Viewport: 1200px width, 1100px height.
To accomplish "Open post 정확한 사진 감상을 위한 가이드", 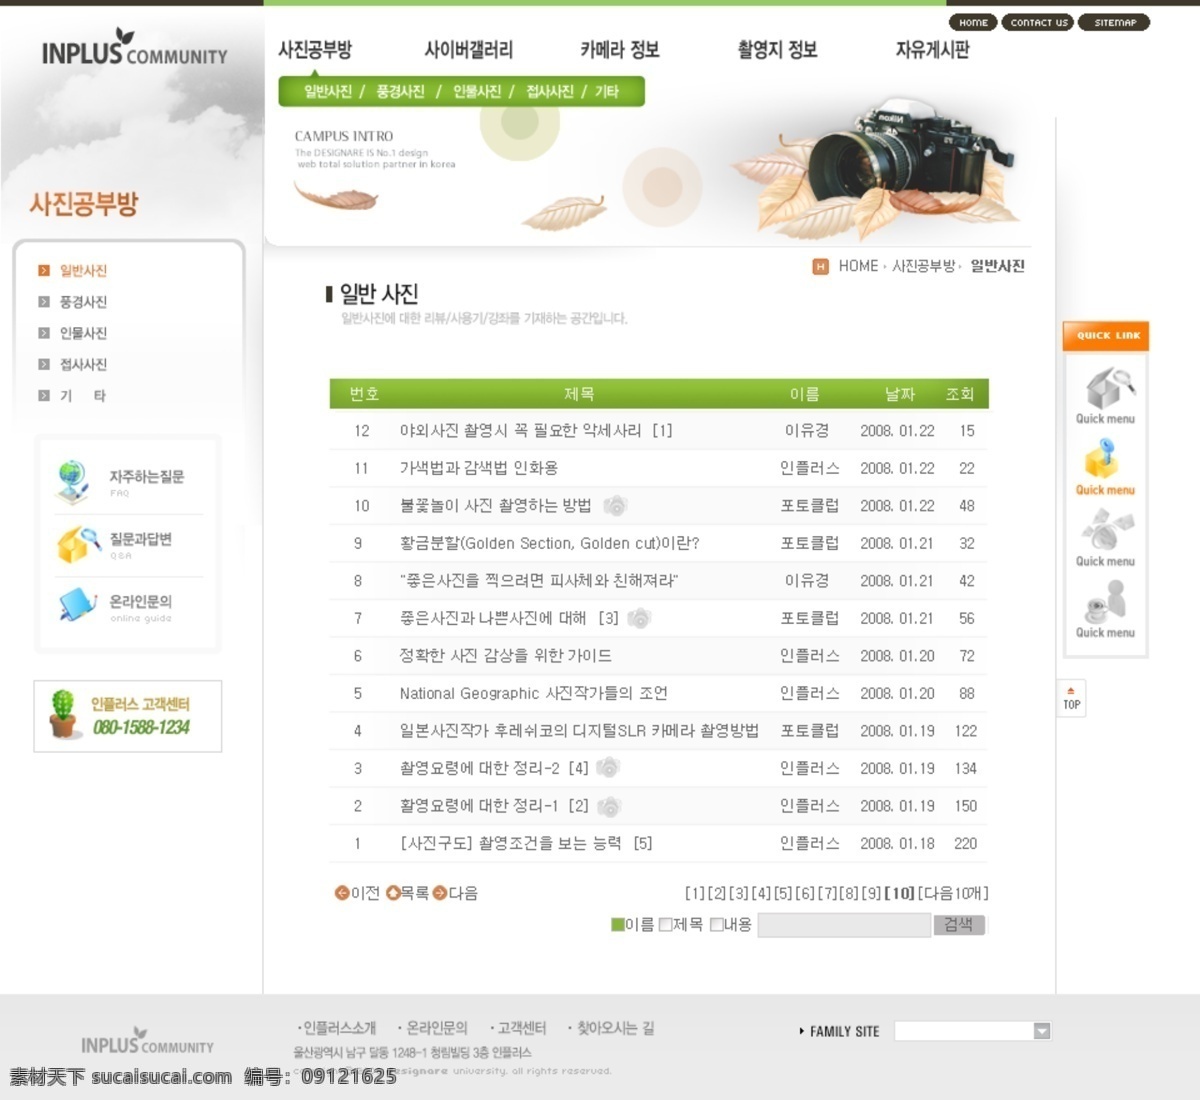I will point(505,656).
